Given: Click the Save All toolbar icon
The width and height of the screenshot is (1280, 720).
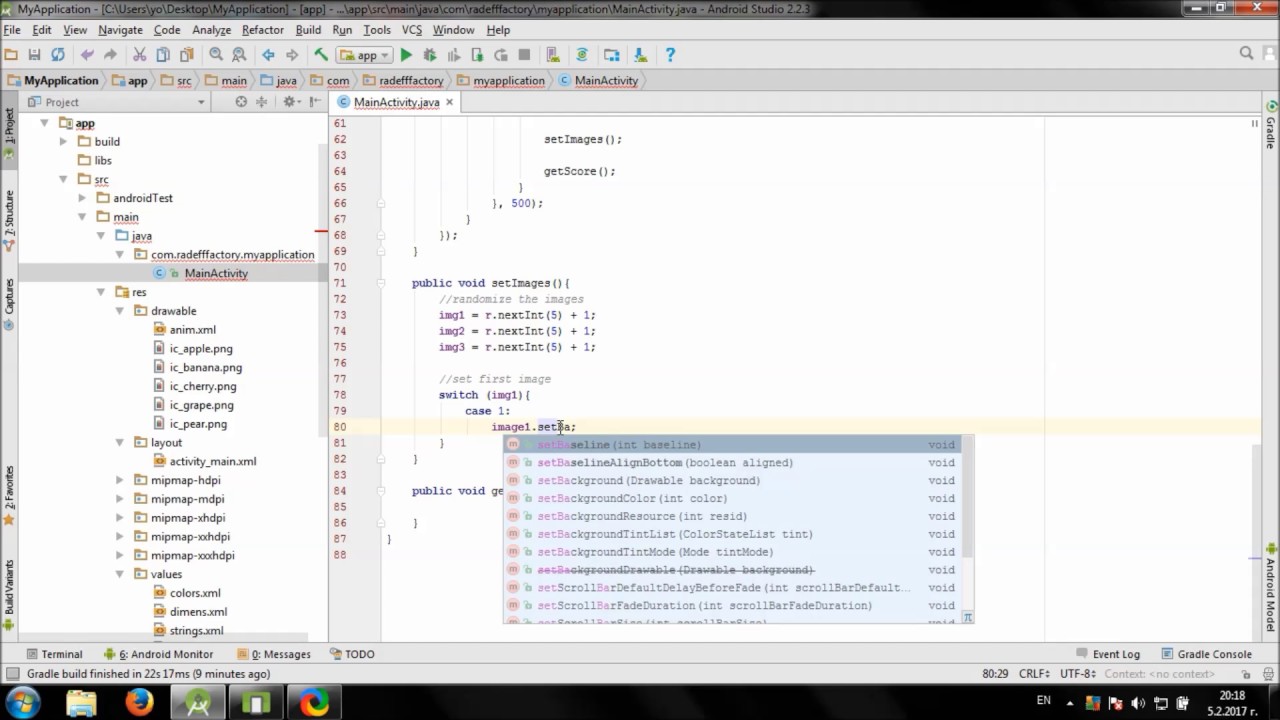Looking at the screenshot, I should coord(34,55).
